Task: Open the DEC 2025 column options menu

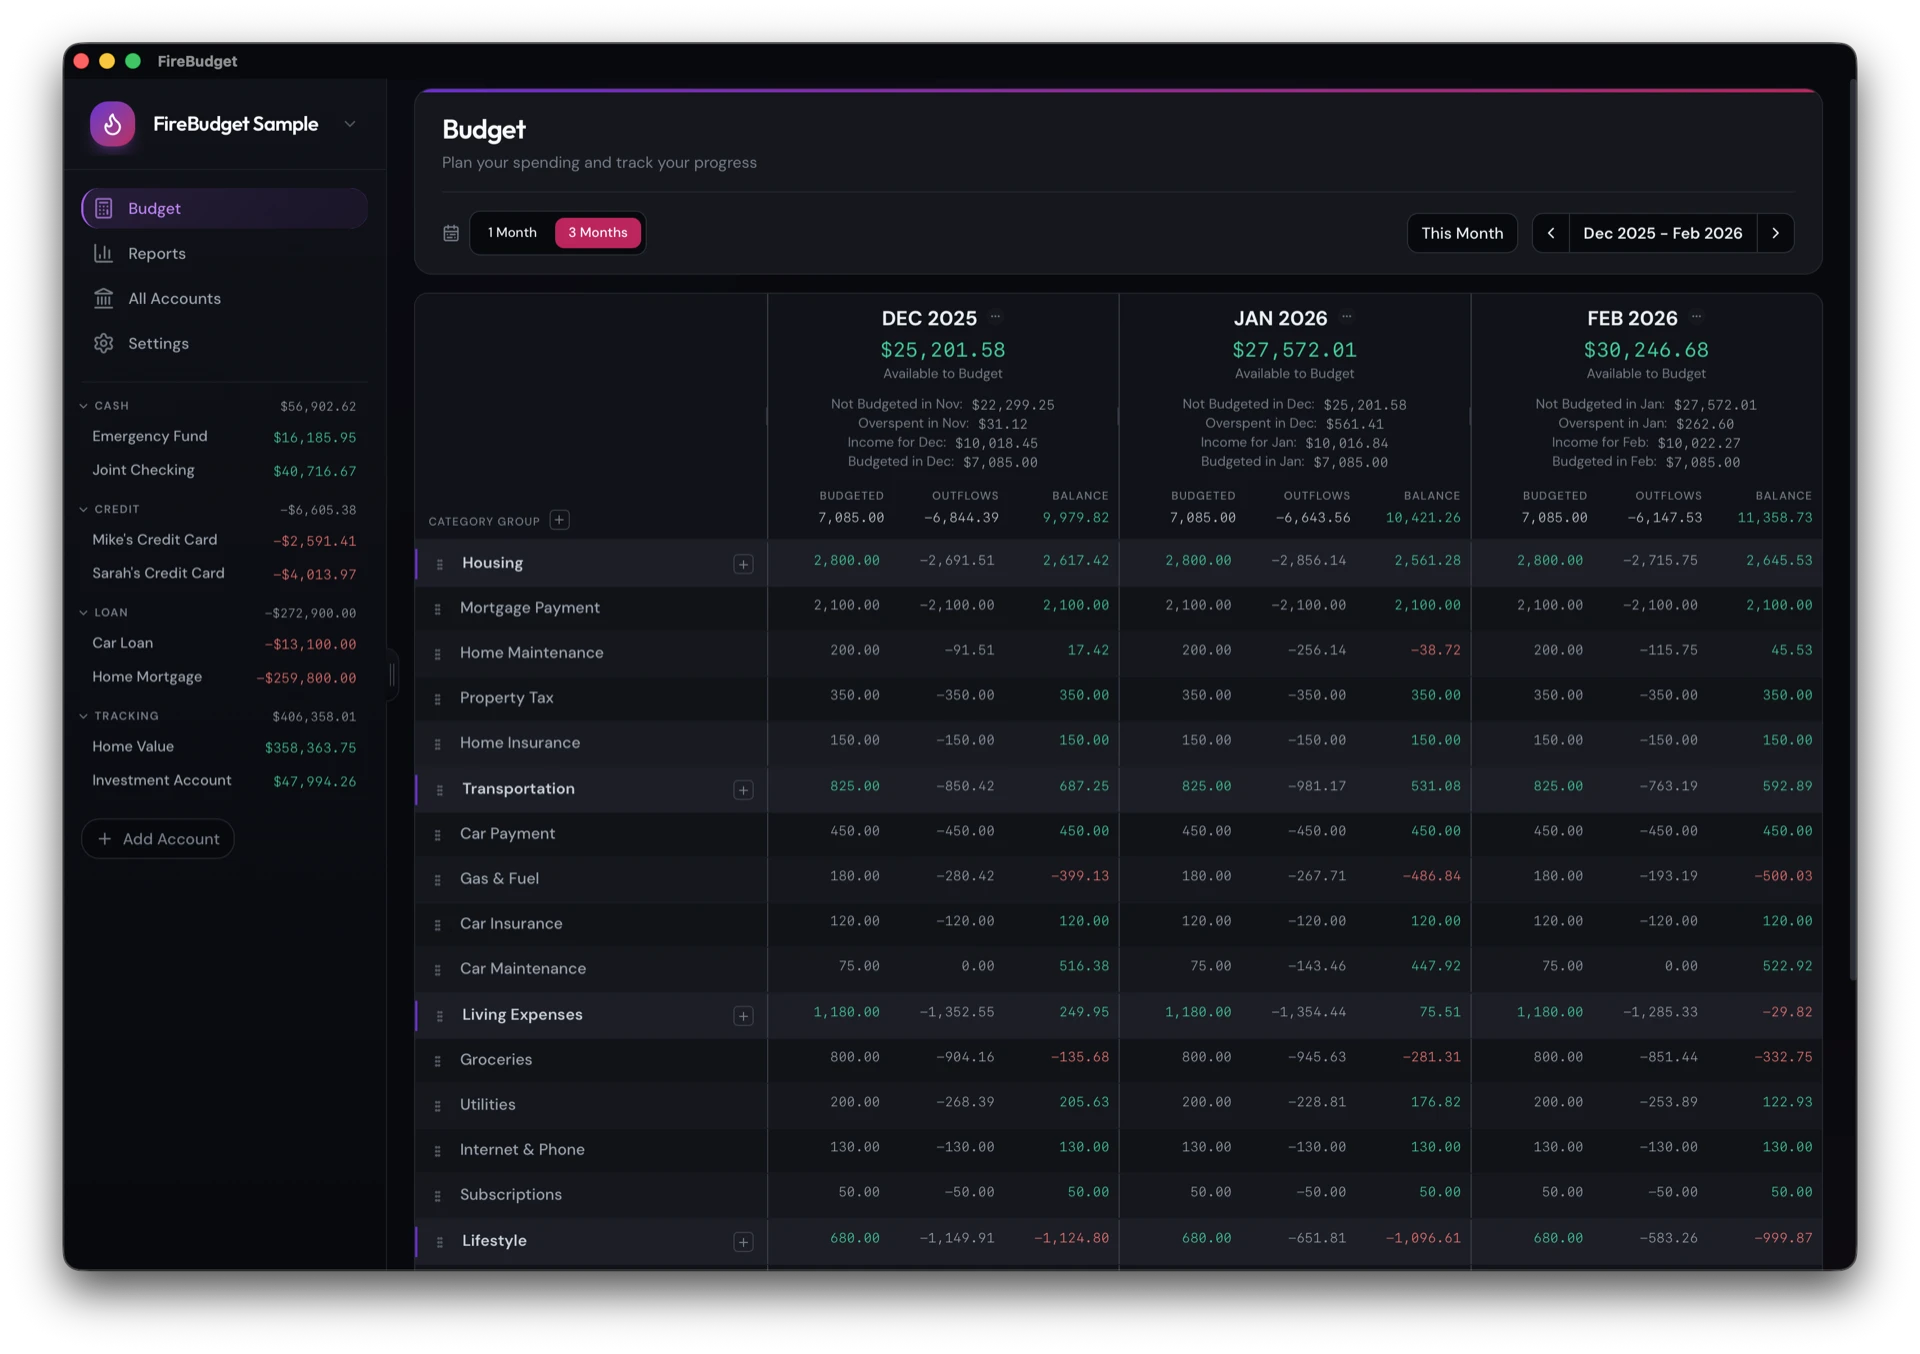Action: coord(996,315)
